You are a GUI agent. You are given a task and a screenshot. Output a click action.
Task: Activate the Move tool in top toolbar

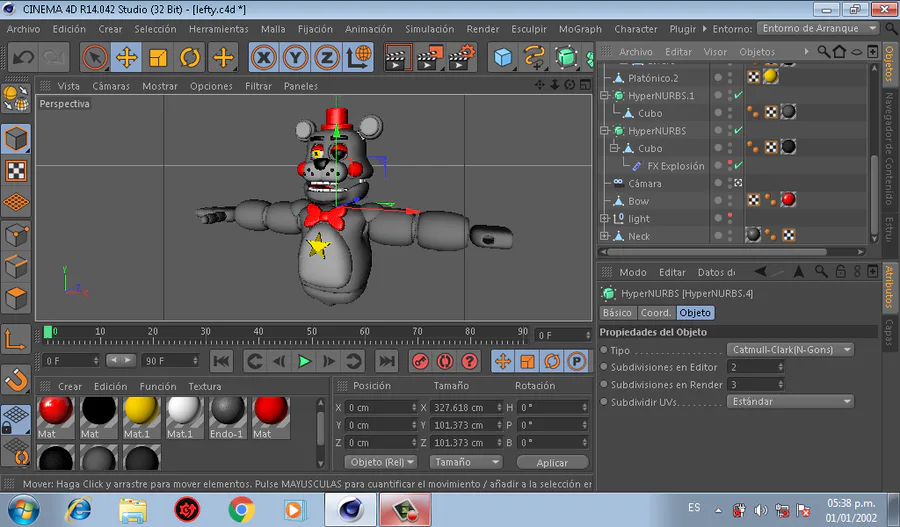pyautogui.click(x=126, y=57)
